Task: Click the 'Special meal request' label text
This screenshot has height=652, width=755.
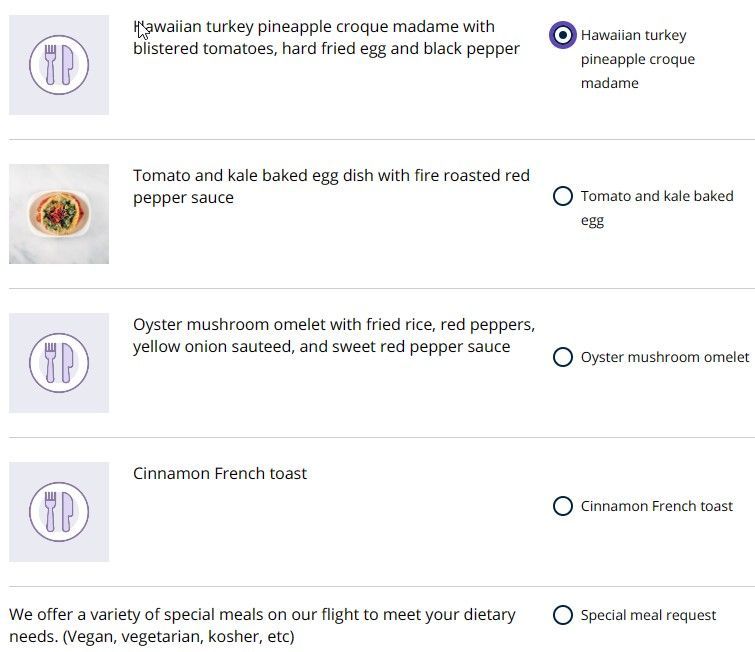Action: click(648, 615)
